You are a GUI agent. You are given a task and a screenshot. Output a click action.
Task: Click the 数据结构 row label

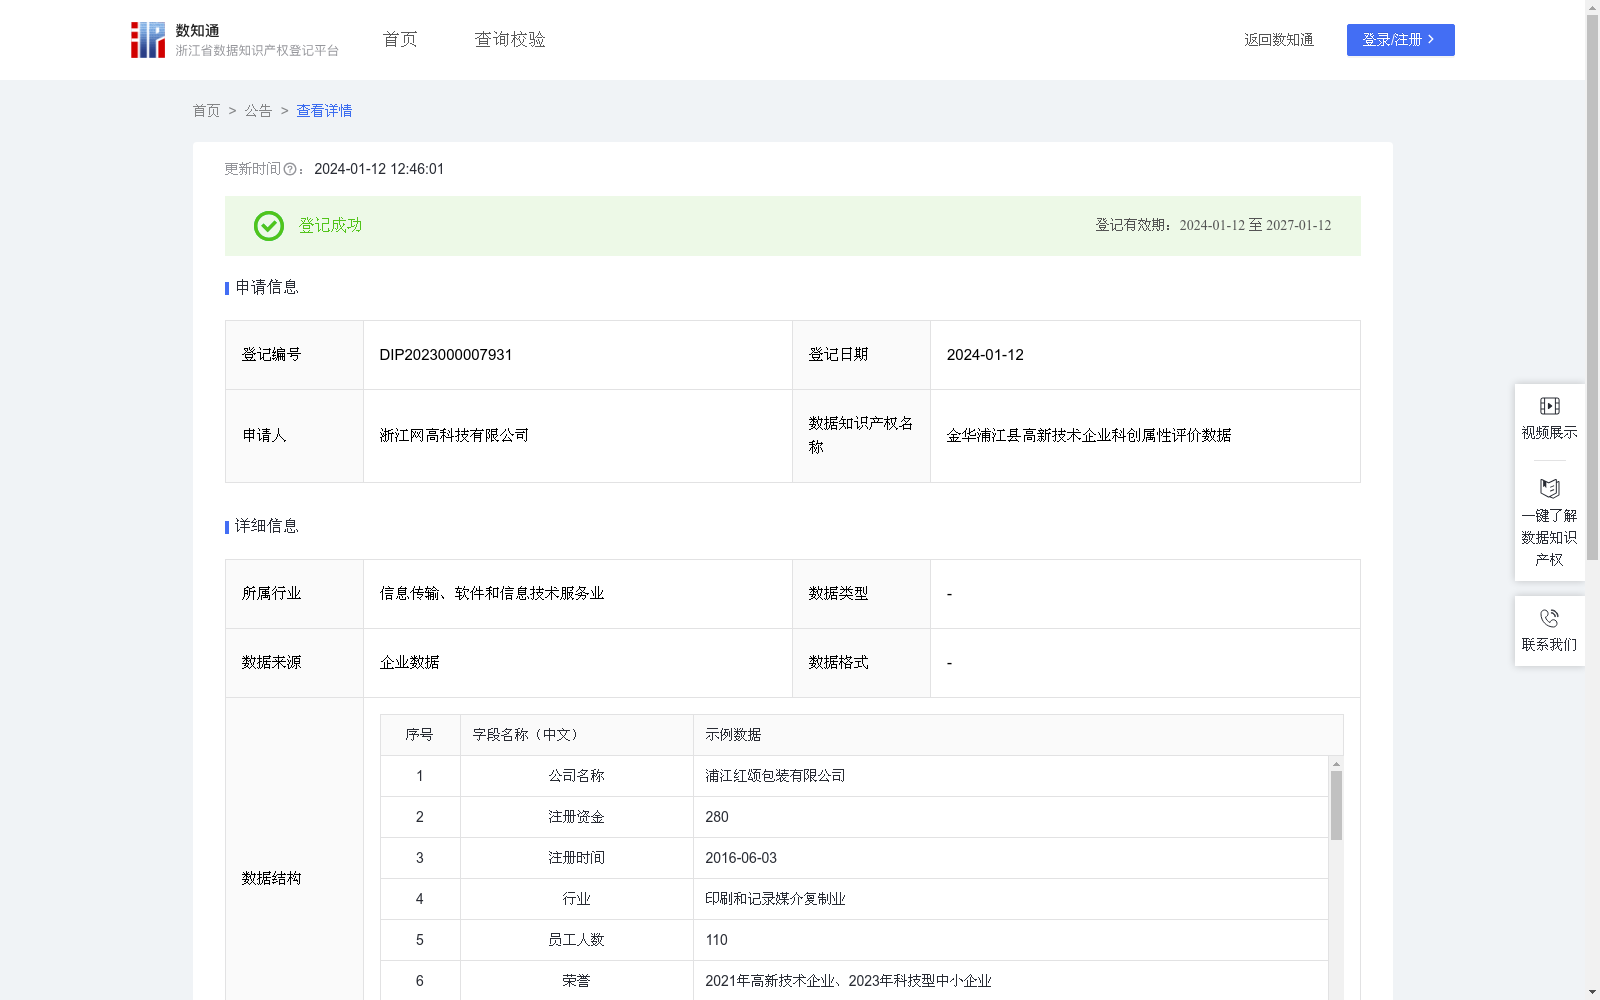pyautogui.click(x=271, y=878)
